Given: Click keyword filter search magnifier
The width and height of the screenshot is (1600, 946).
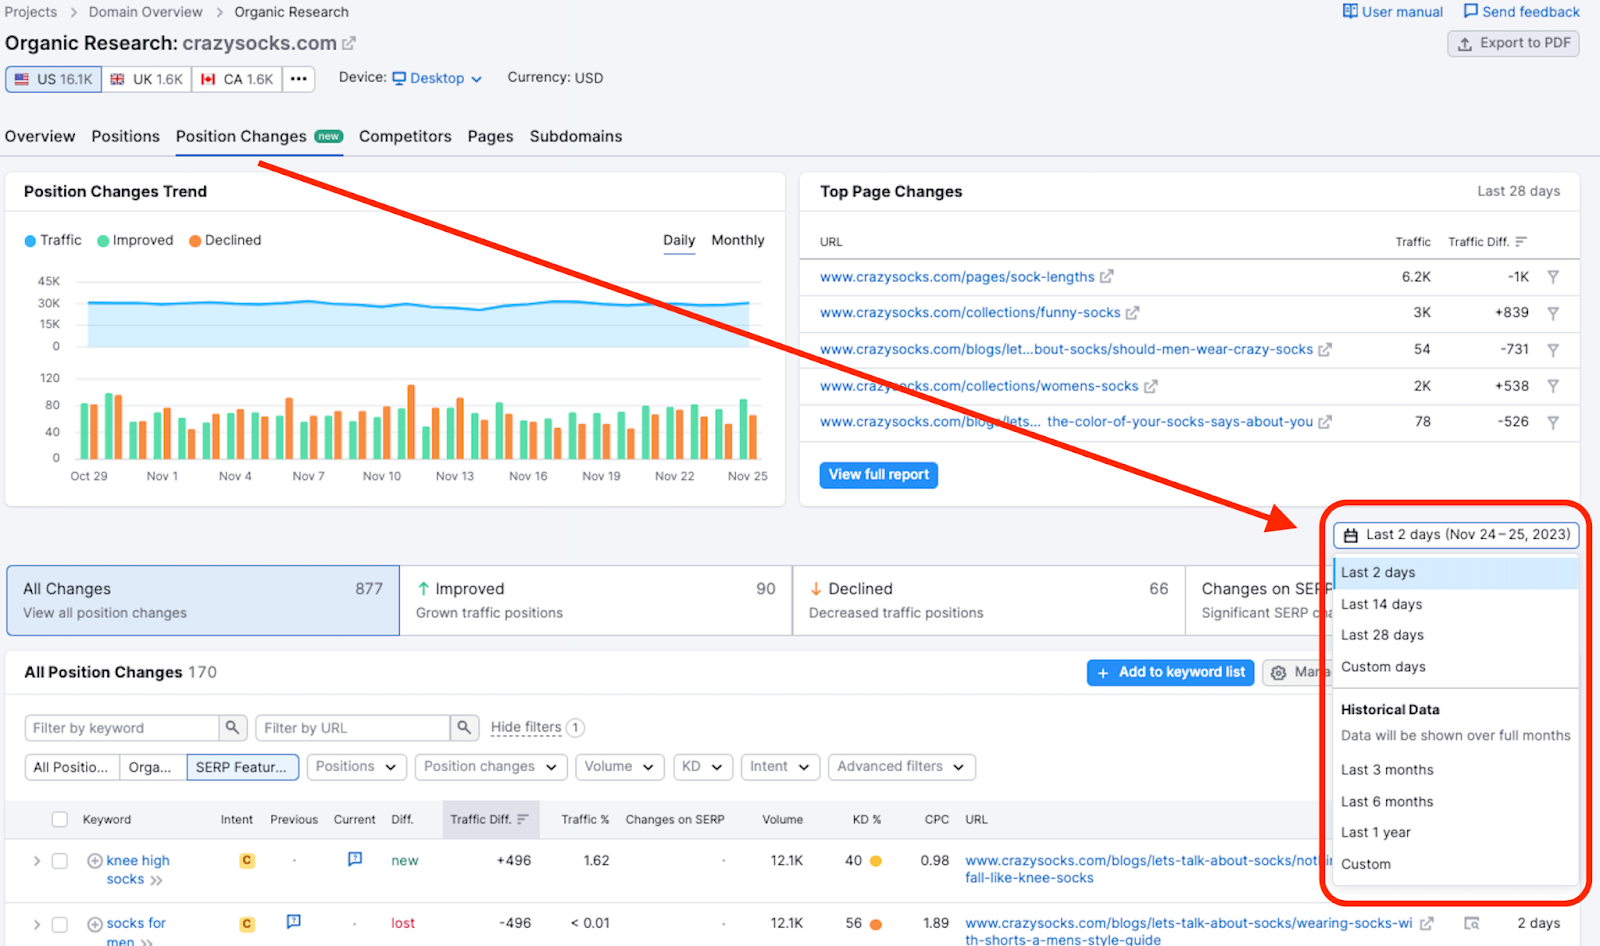Looking at the screenshot, I should [232, 728].
